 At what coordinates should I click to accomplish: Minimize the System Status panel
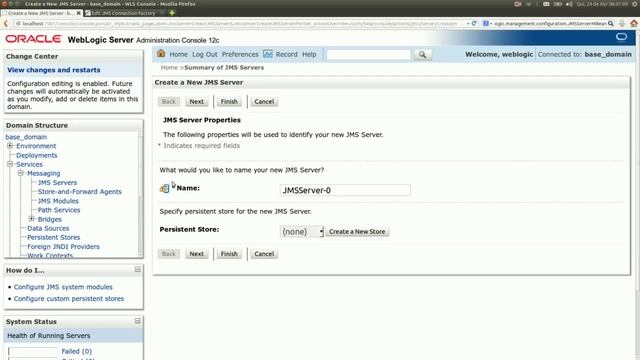[x=138, y=321]
